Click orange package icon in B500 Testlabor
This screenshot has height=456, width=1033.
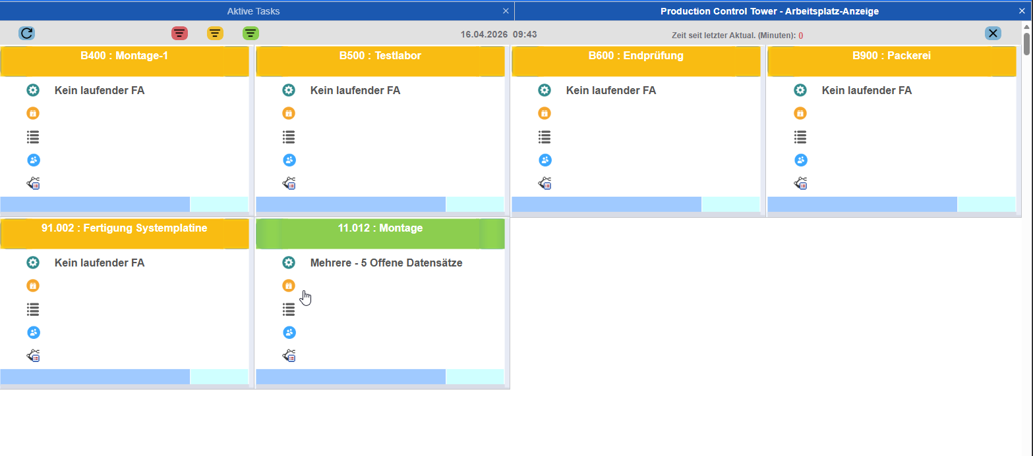(x=289, y=113)
